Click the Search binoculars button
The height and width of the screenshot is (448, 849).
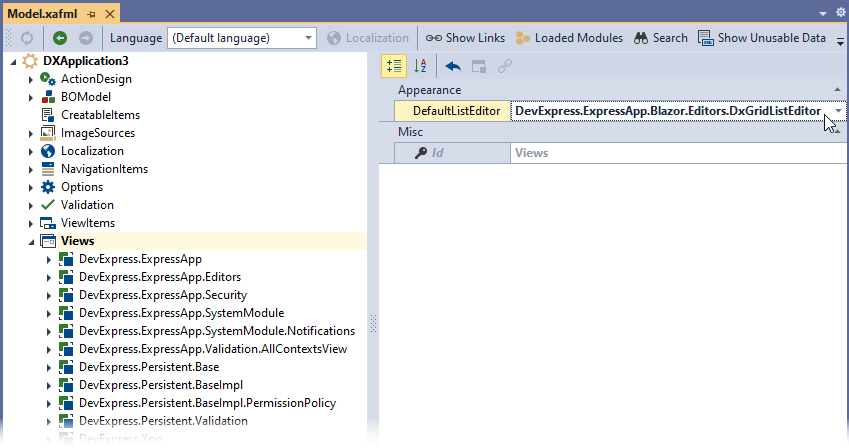pos(661,38)
